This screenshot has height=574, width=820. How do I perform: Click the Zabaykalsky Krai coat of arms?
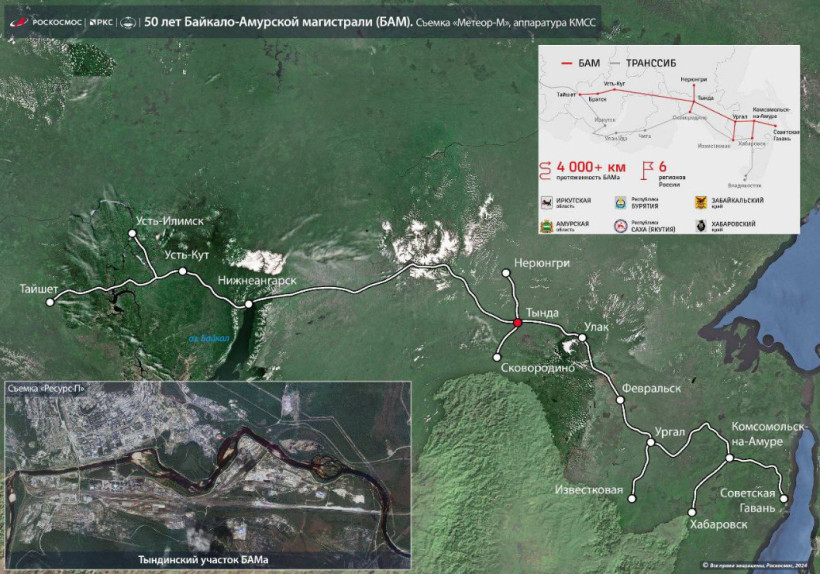pyautogui.click(x=701, y=201)
